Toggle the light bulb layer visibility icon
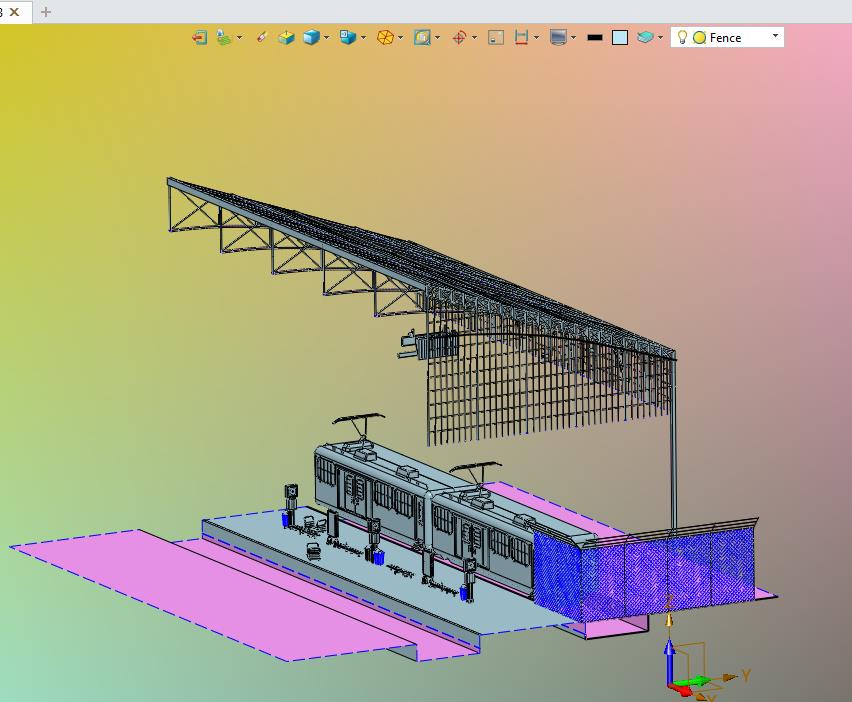 [682, 37]
